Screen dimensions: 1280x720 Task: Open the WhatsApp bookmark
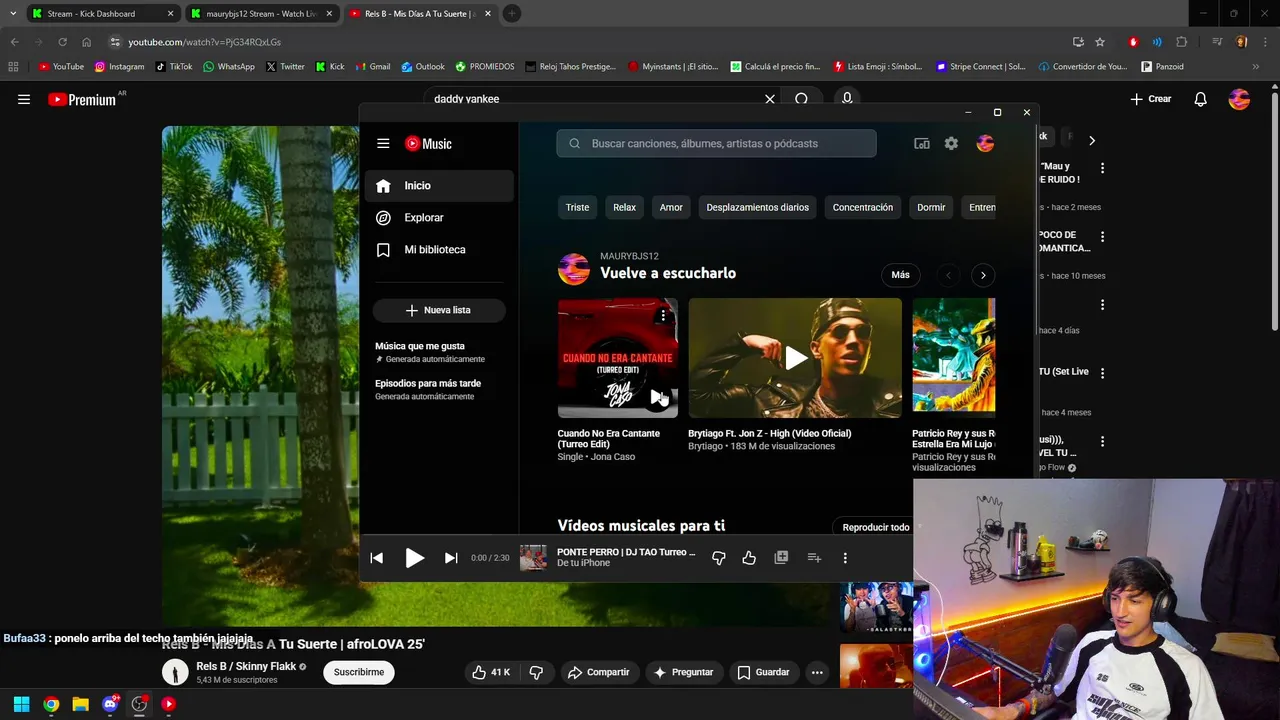point(228,67)
